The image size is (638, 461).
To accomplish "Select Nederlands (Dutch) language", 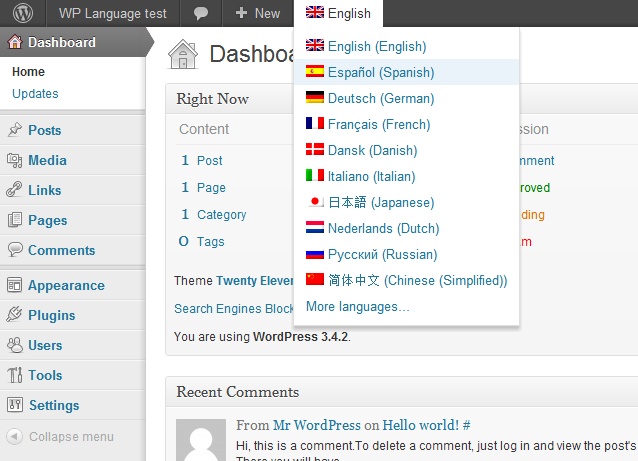I will pyautogui.click(x=406, y=228).
